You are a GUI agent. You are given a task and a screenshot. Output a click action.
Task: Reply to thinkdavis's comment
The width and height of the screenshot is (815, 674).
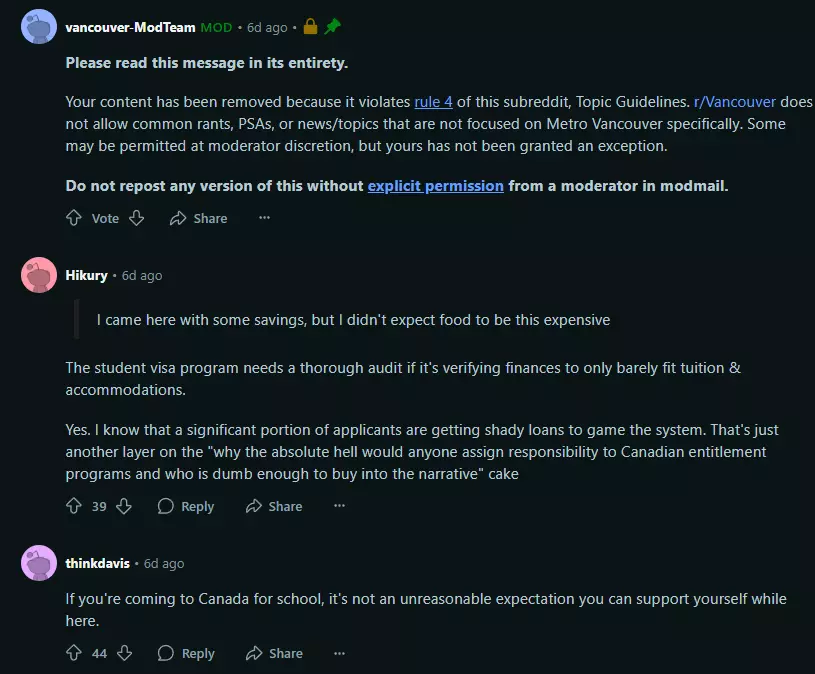(x=186, y=653)
